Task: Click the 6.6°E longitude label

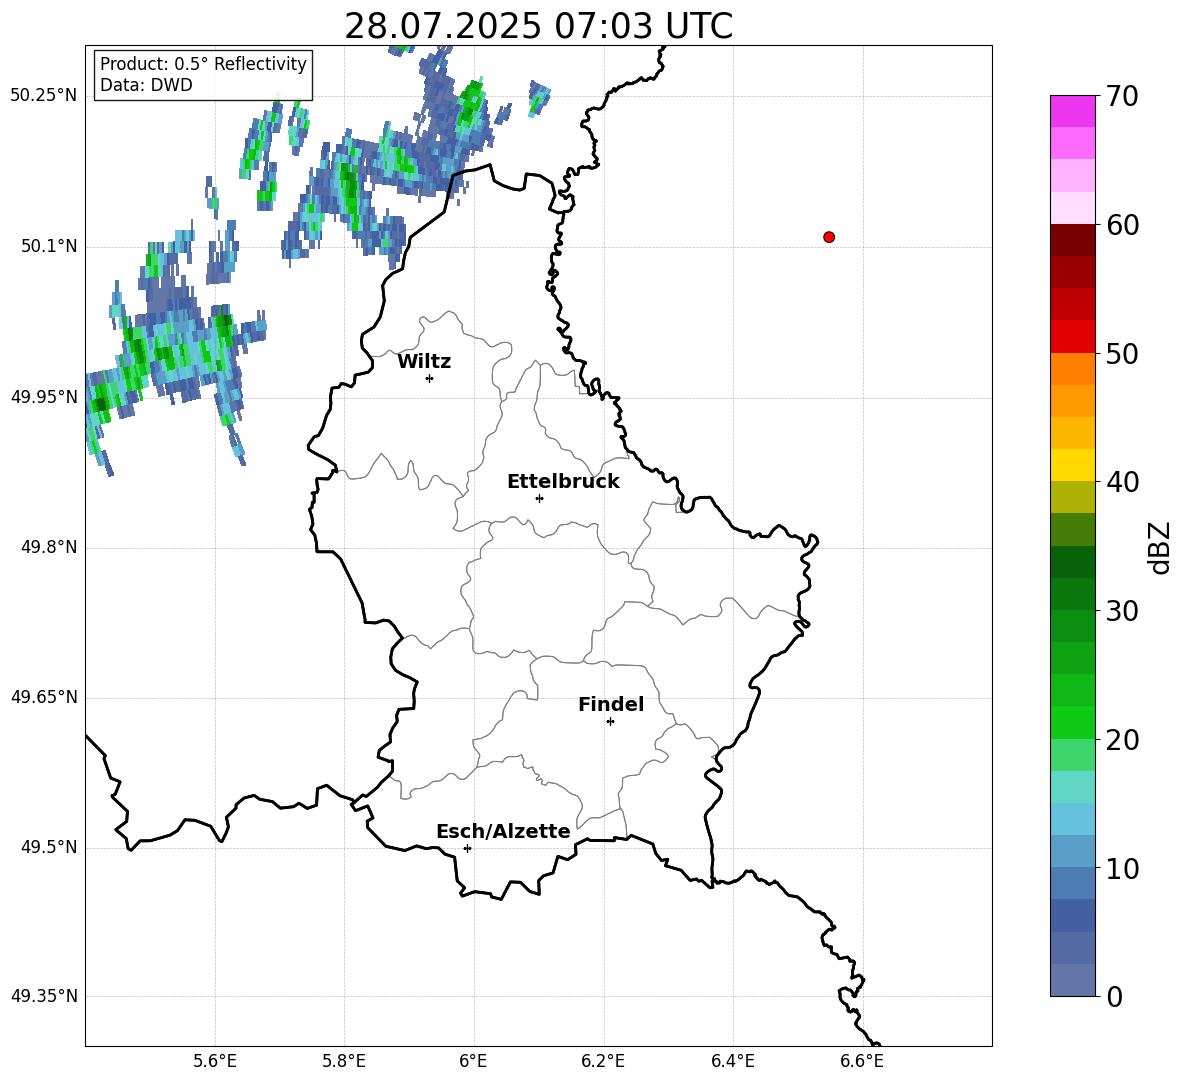Action: pyautogui.click(x=862, y=1061)
